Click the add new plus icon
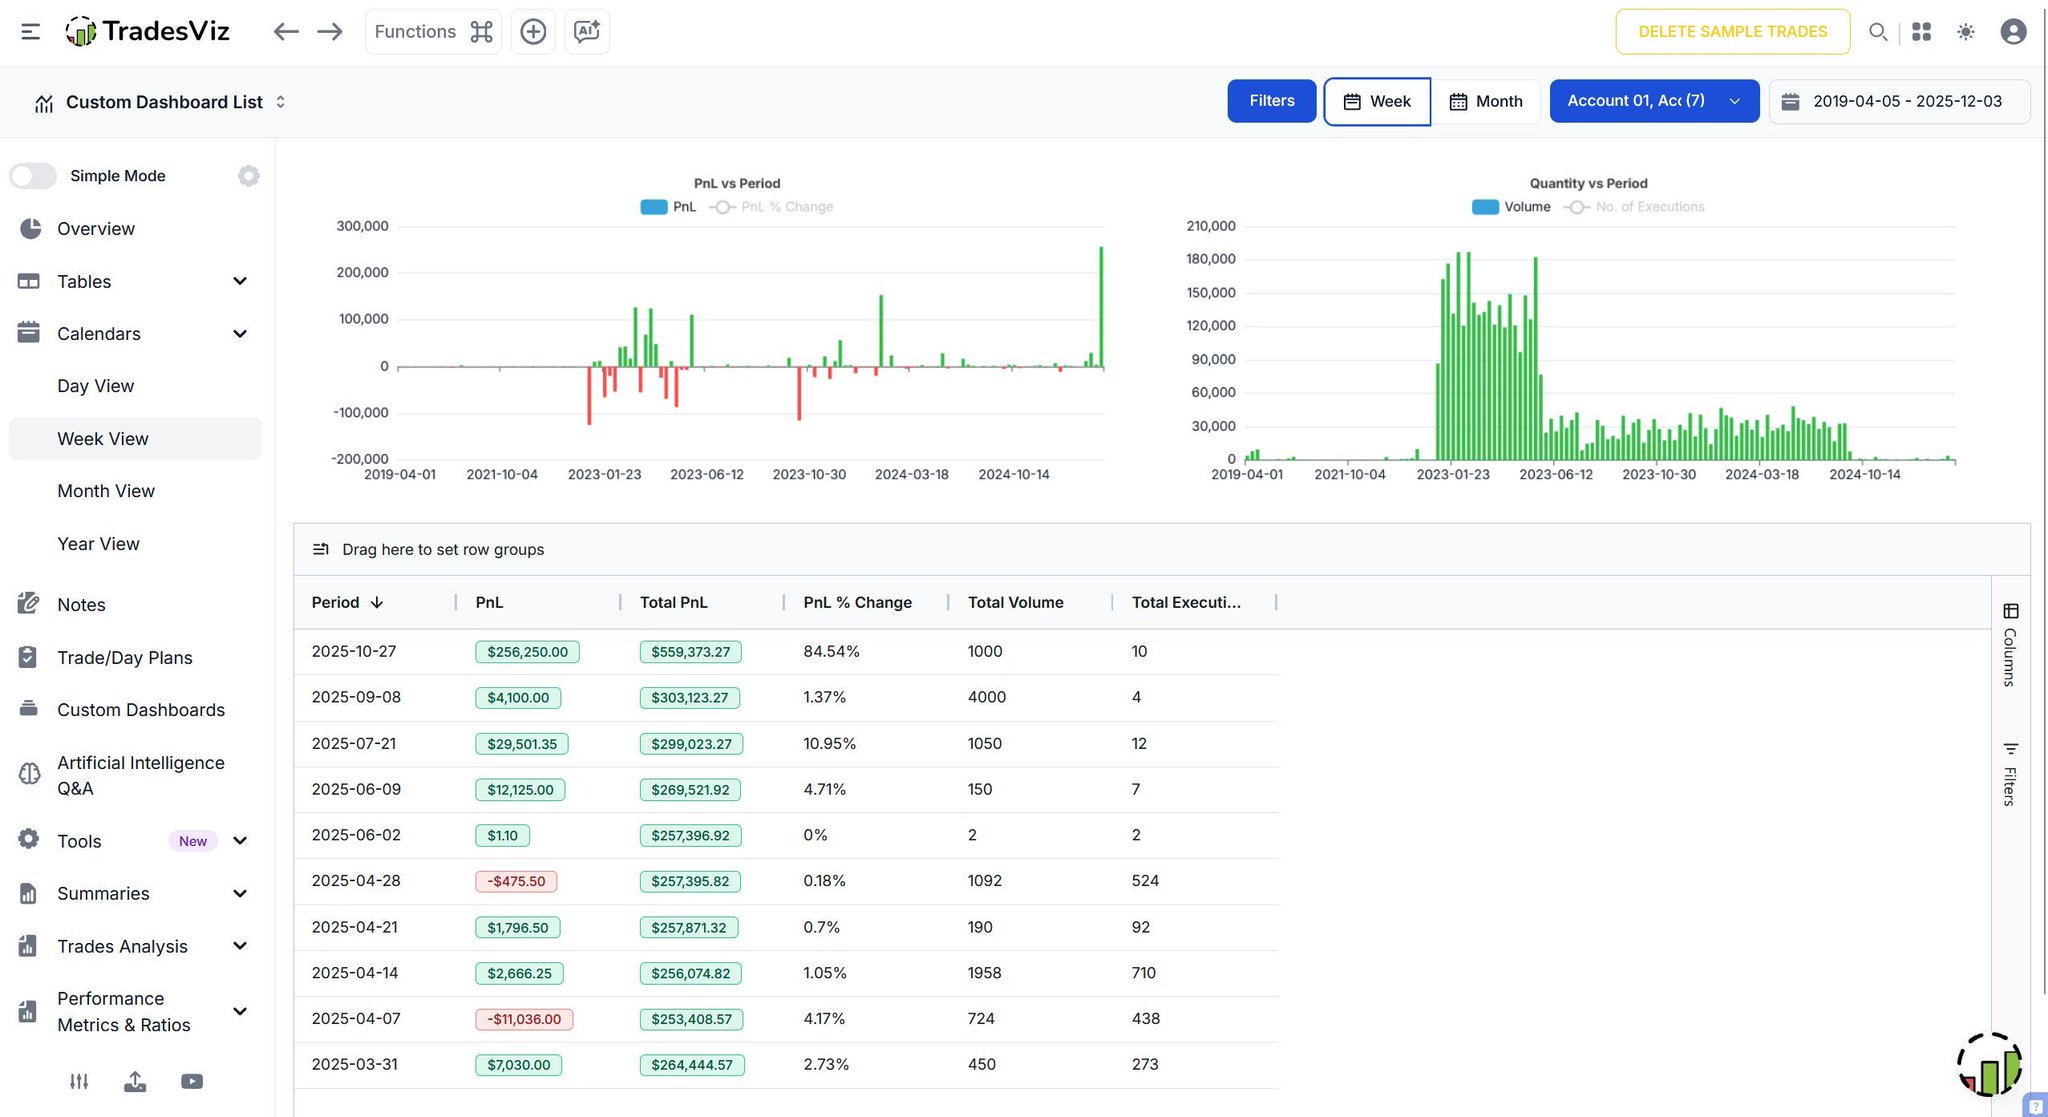This screenshot has height=1117, width=2048. [533, 32]
